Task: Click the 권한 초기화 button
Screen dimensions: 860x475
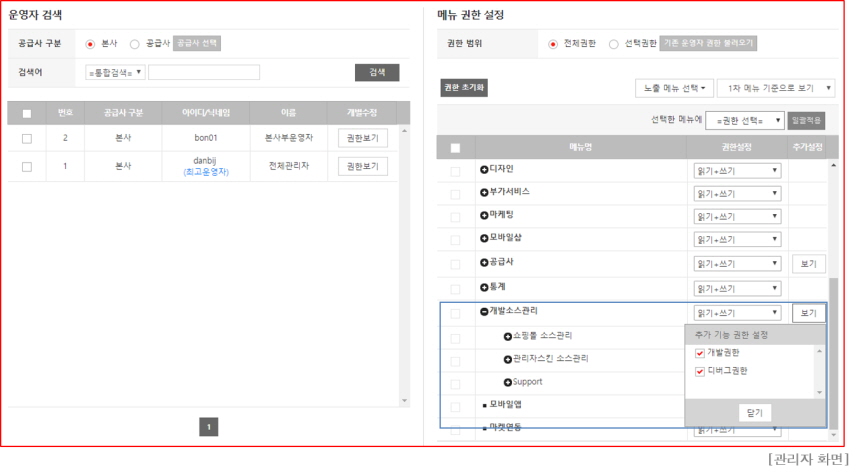Action: (464, 88)
